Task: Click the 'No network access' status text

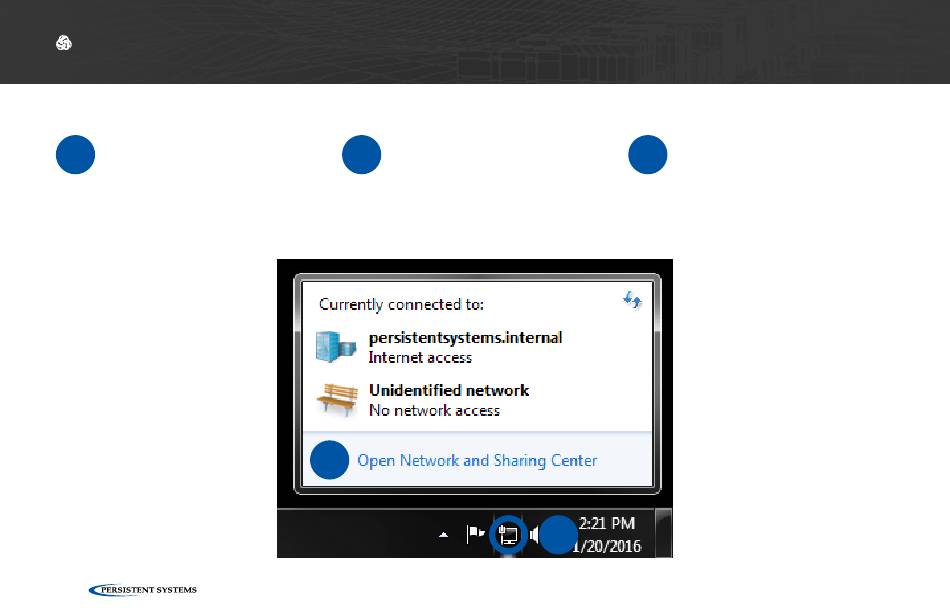Action: point(434,410)
